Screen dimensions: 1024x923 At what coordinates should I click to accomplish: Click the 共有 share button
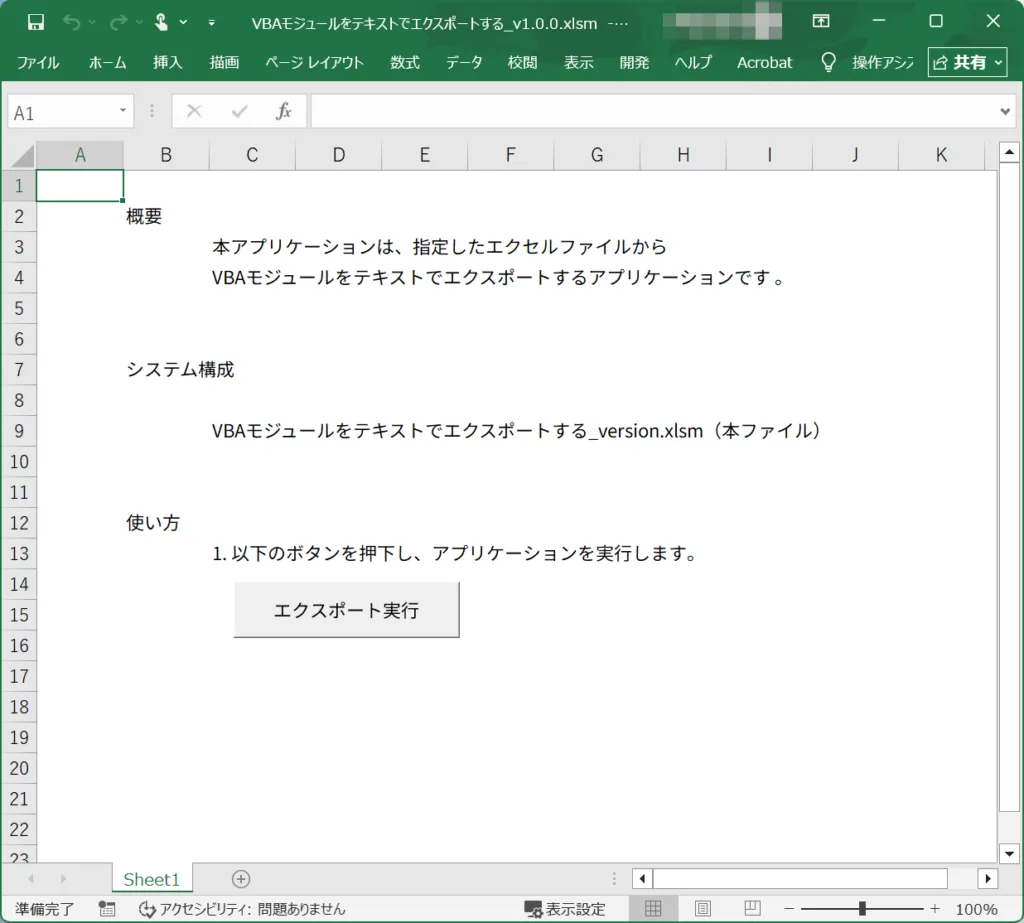[x=968, y=62]
